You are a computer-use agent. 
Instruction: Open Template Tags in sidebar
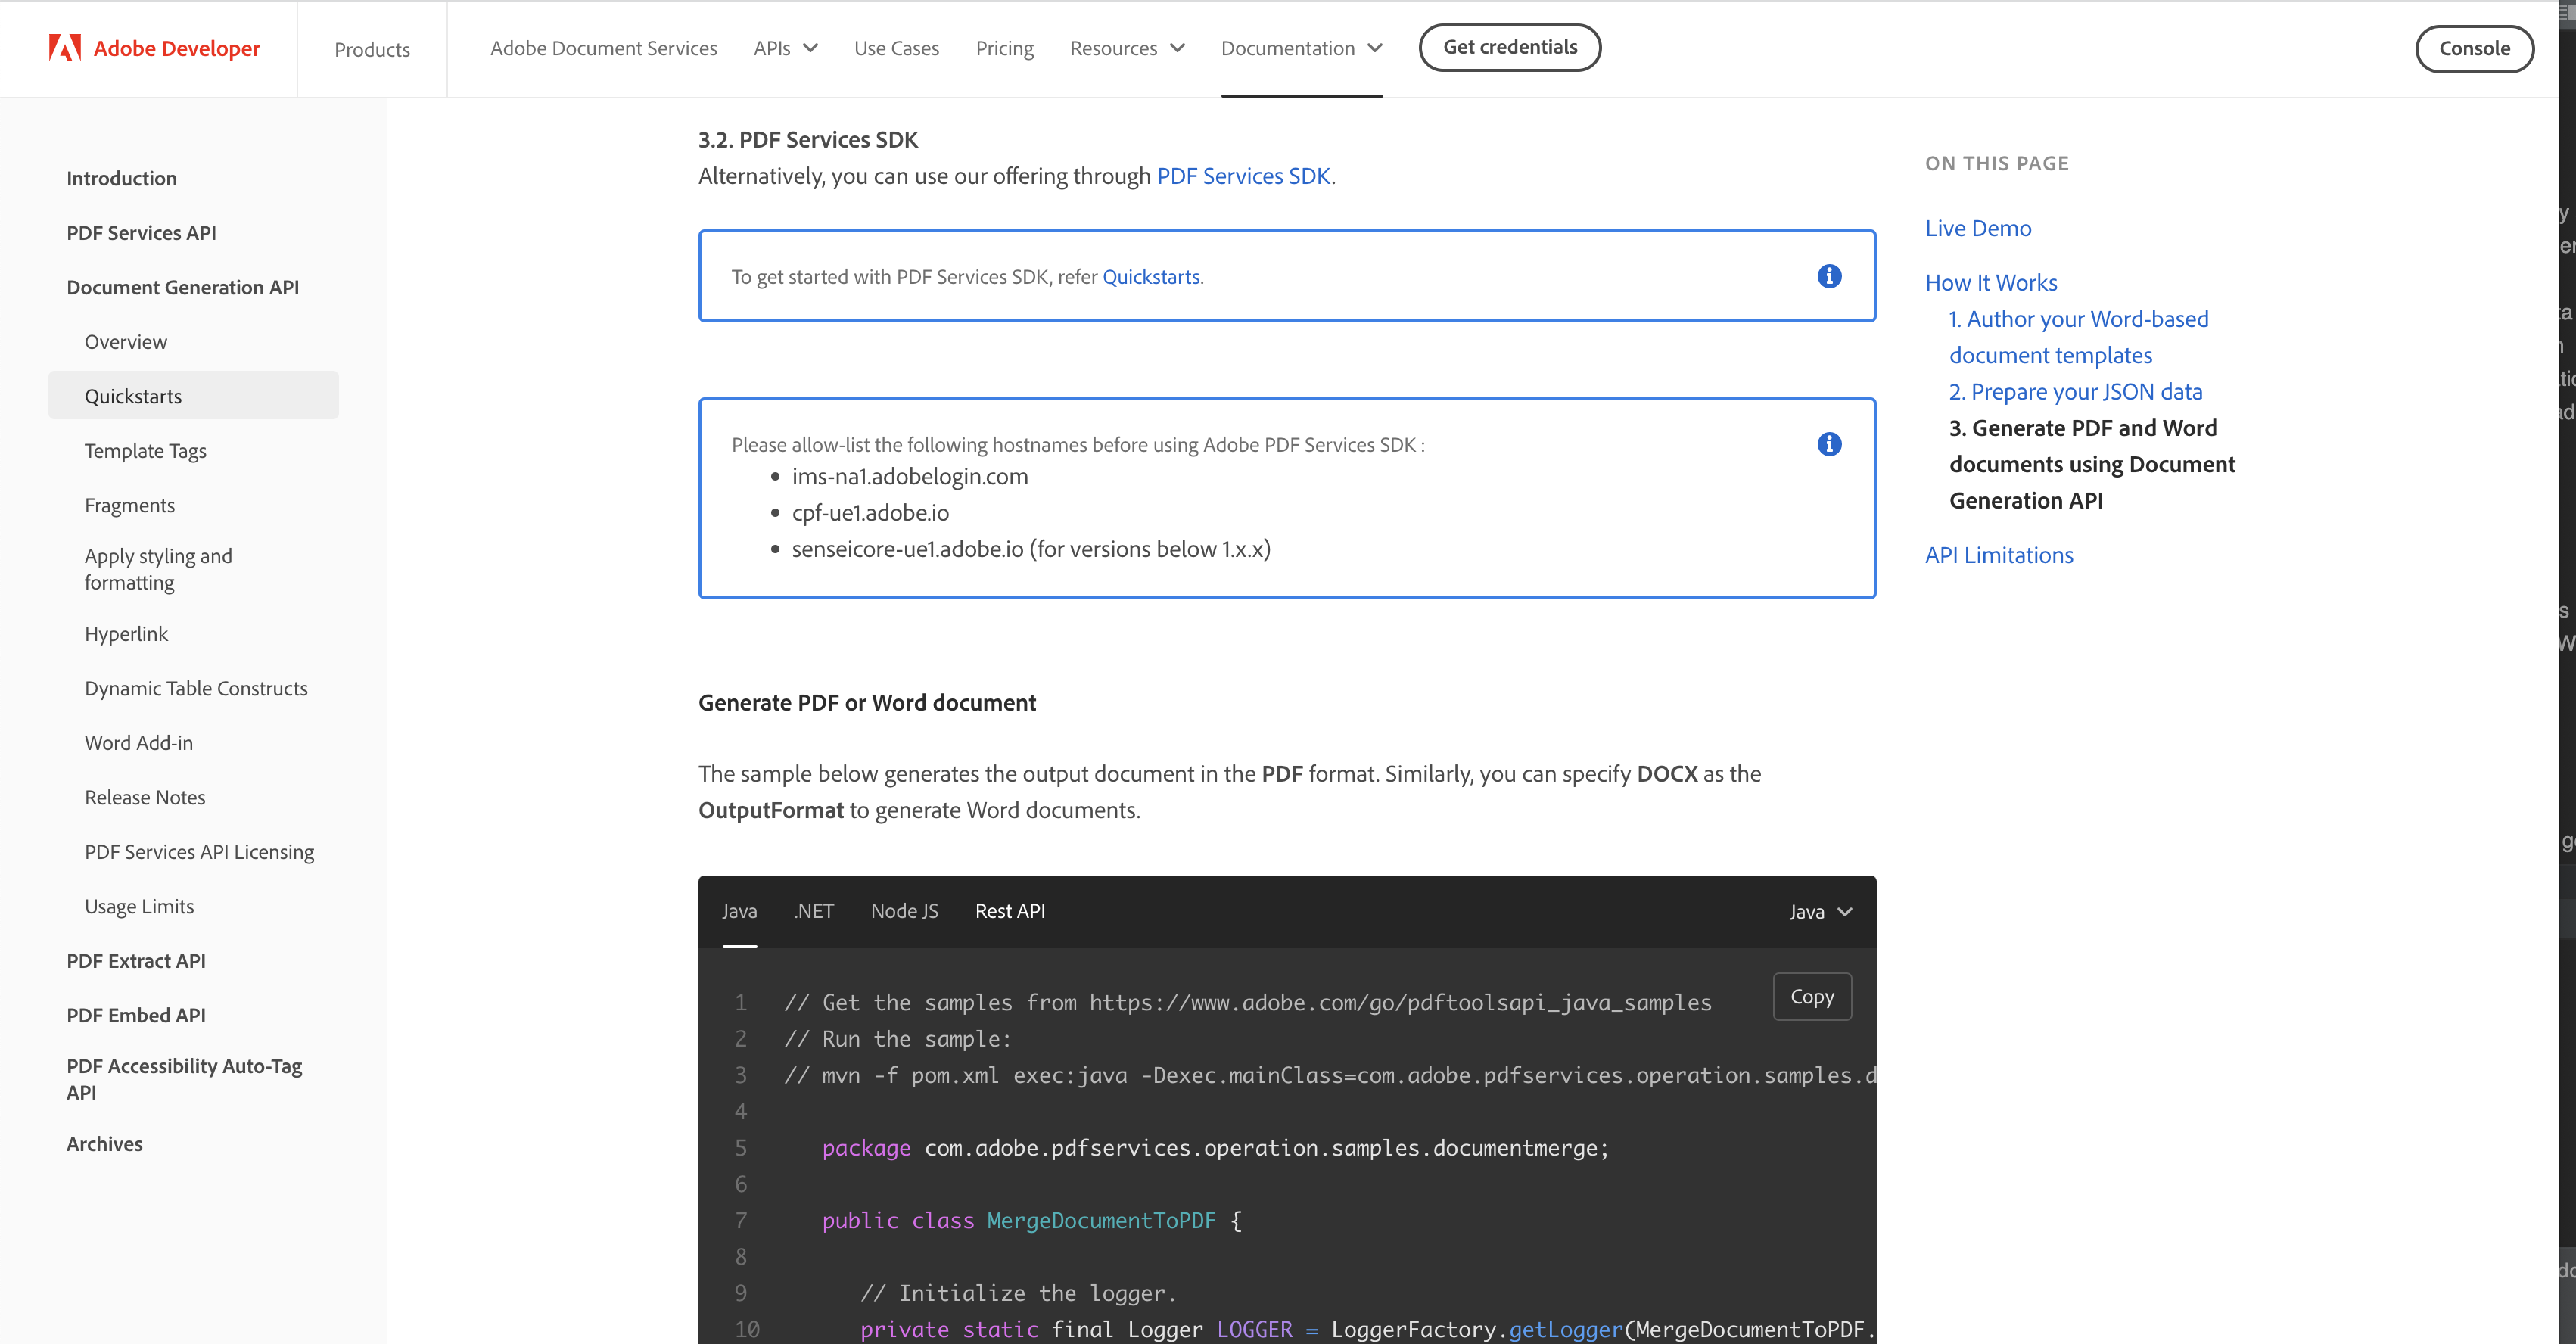tap(145, 451)
